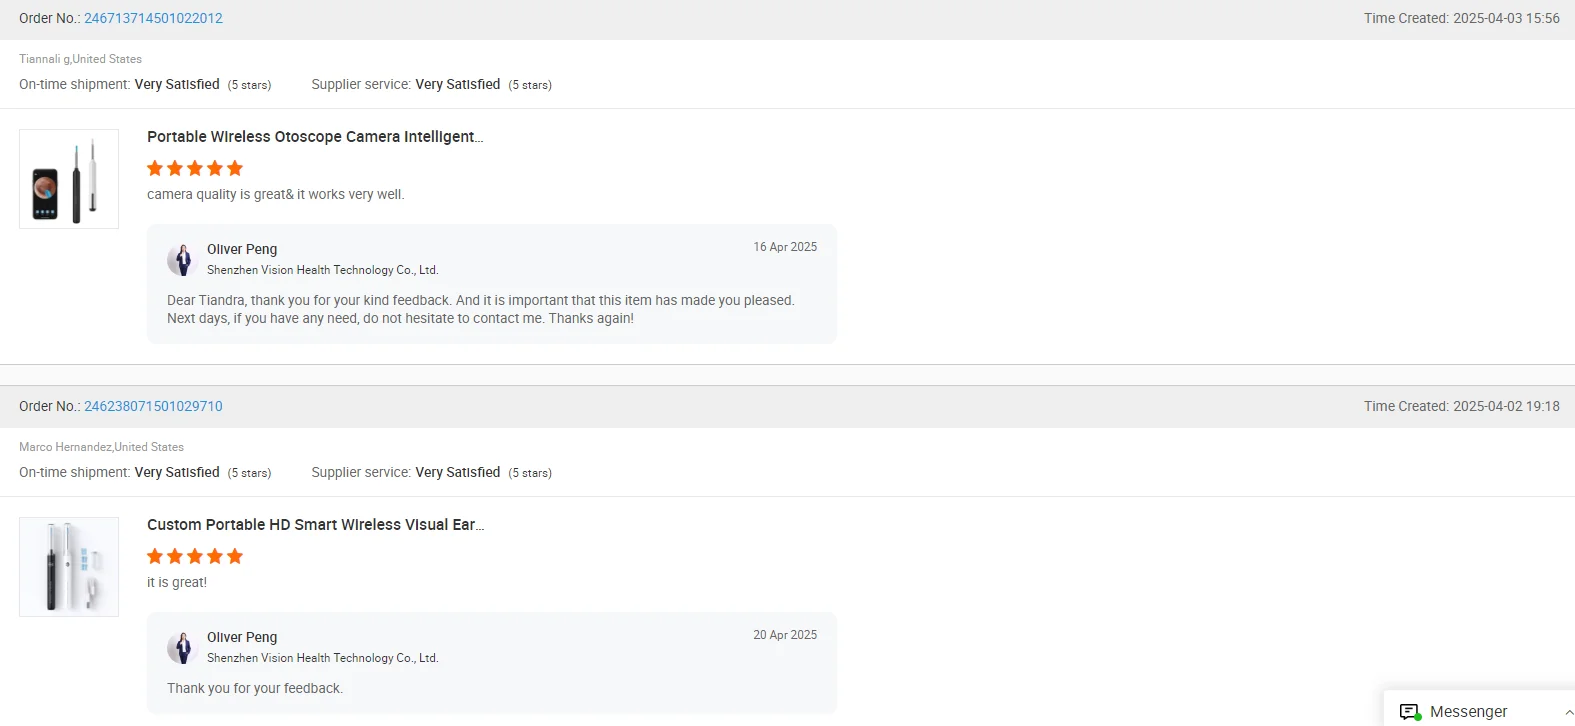Image resolution: width=1575 pixels, height=726 pixels.
Task: Expand the Messenger widget chevron
Action: tap(1568, 712)
